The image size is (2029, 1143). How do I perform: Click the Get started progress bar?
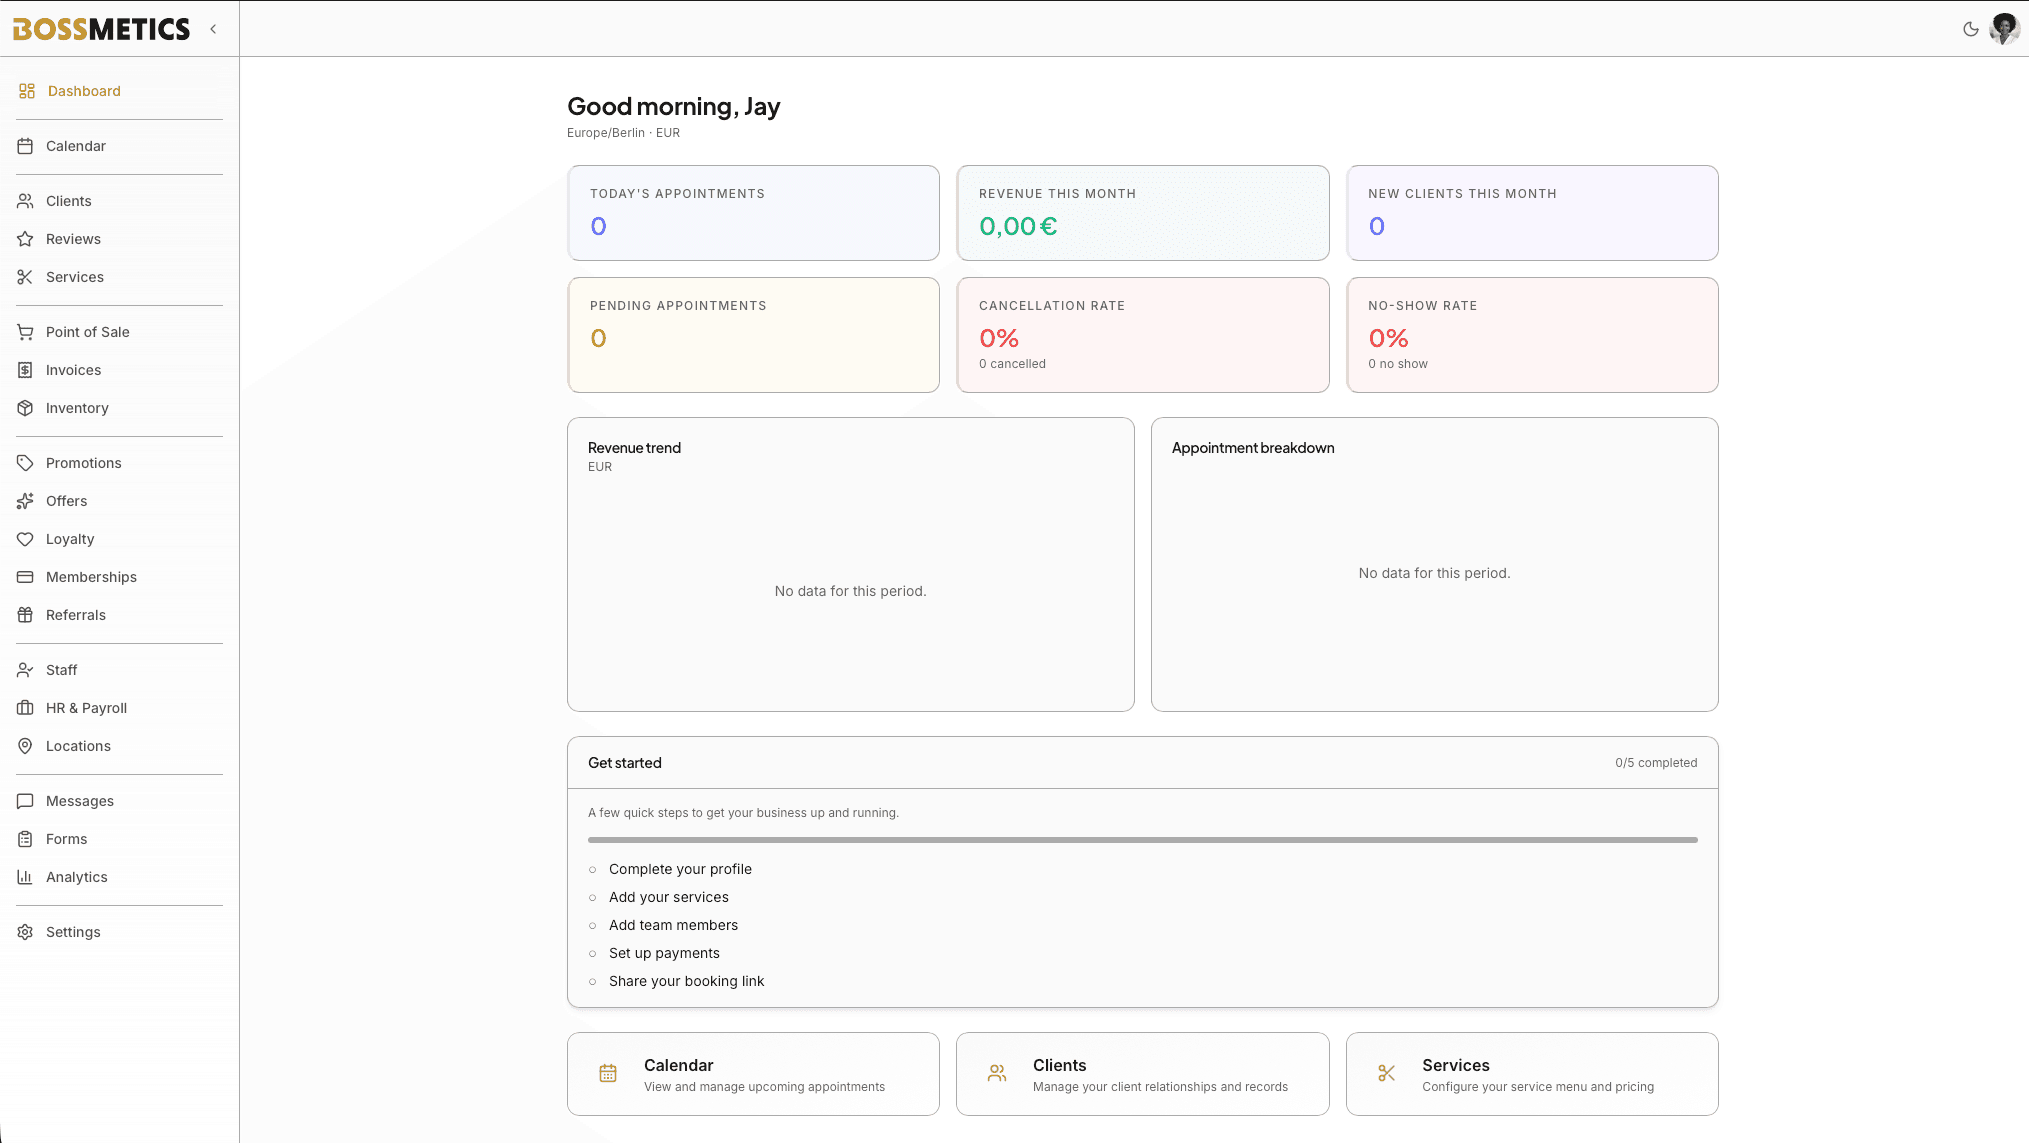pyautogui.click(x=1142, y=840)
